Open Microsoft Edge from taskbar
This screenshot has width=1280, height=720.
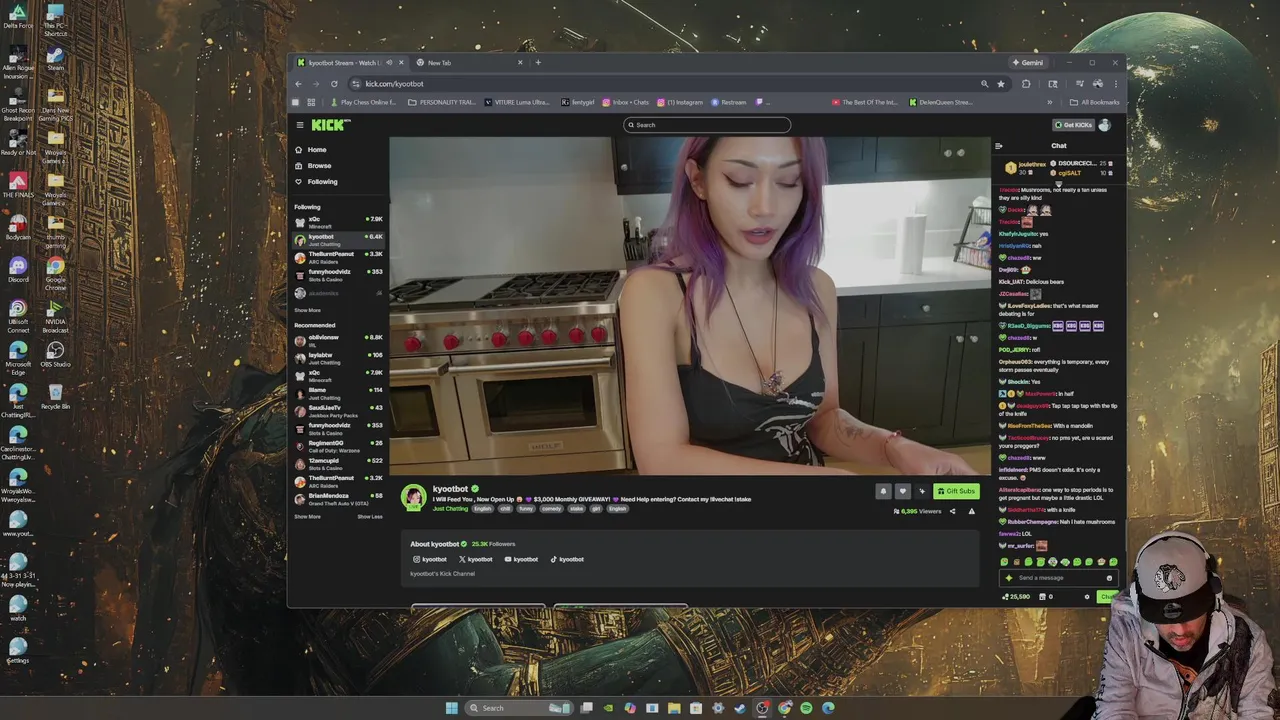[x=828, y=708]
